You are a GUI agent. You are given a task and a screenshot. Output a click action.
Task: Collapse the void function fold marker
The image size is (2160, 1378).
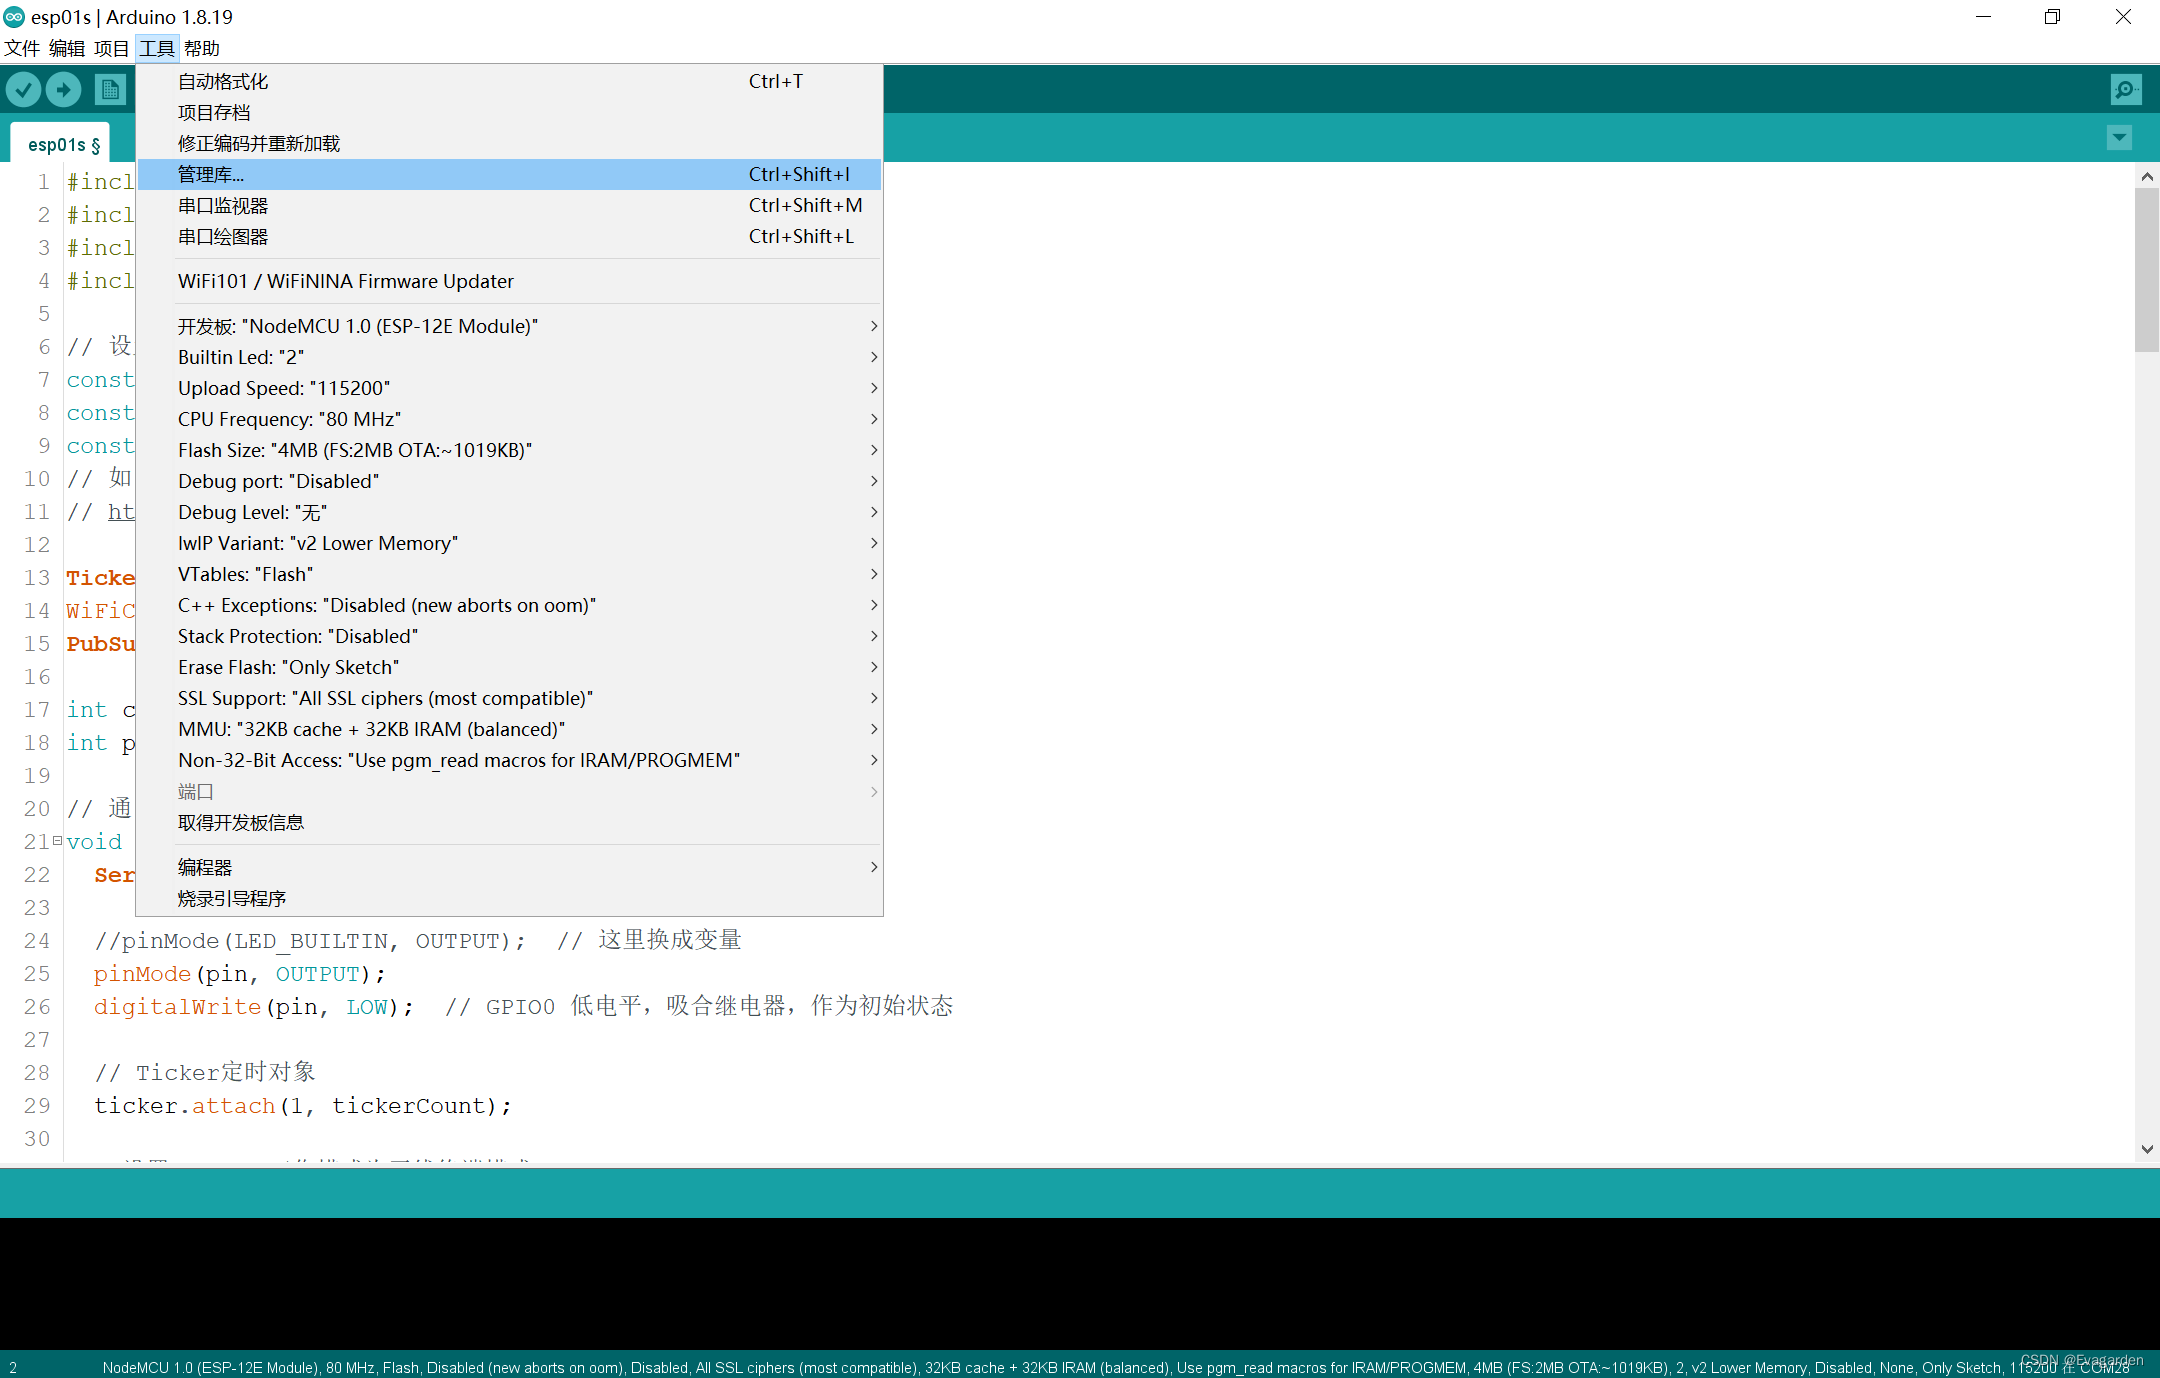[57, 841]
